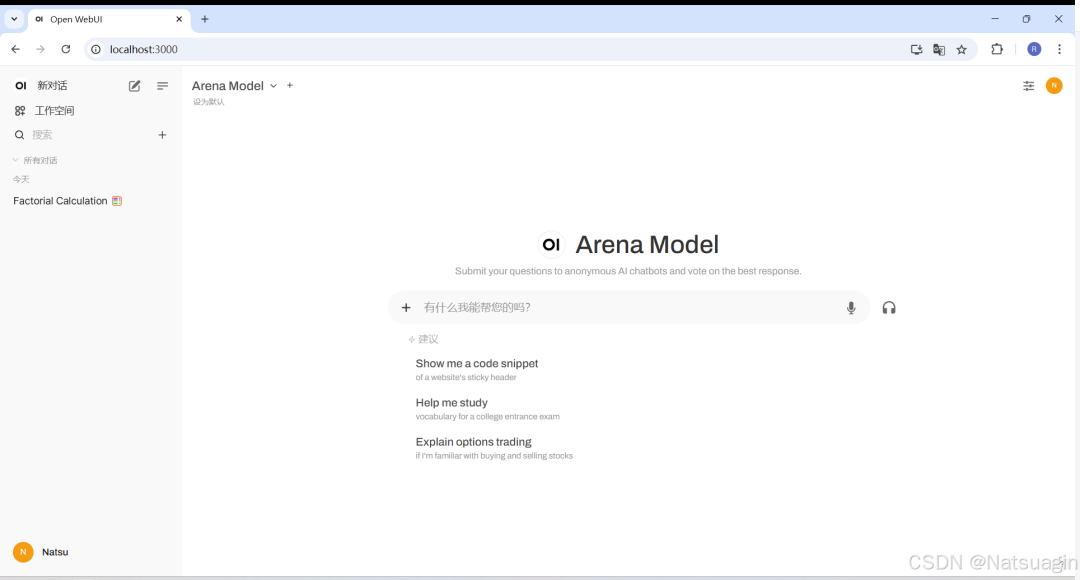
Task: Click the browser forward arrow
Action: (41, 50)
